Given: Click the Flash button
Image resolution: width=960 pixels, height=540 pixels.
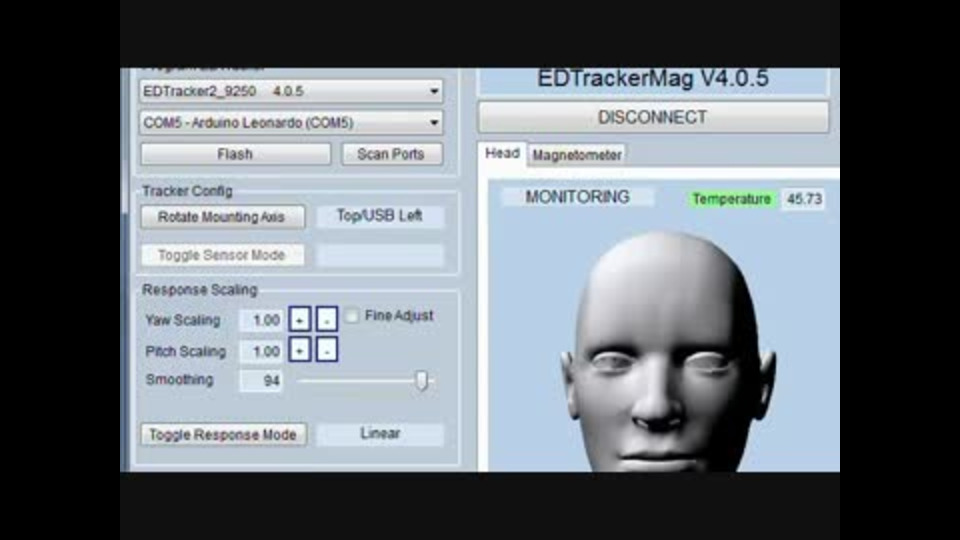Looking at the screenshot, I should 235,154.
